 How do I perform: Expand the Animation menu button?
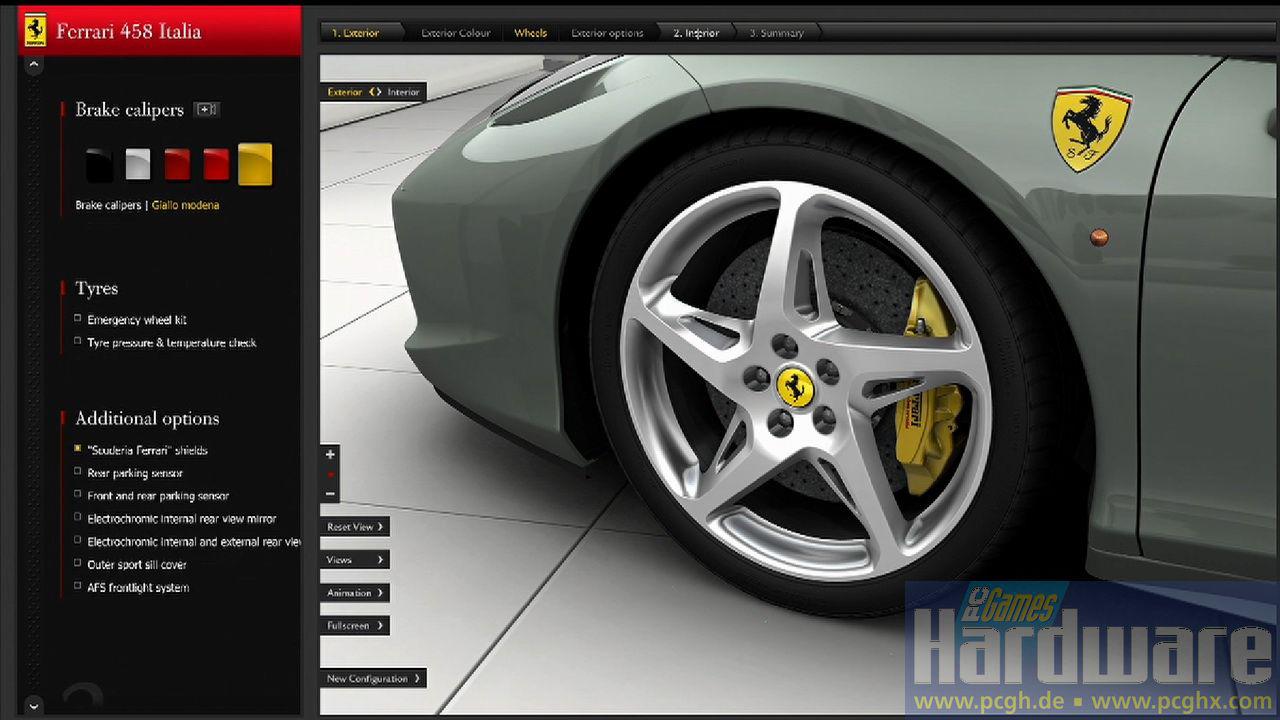(x=355, y=593)
